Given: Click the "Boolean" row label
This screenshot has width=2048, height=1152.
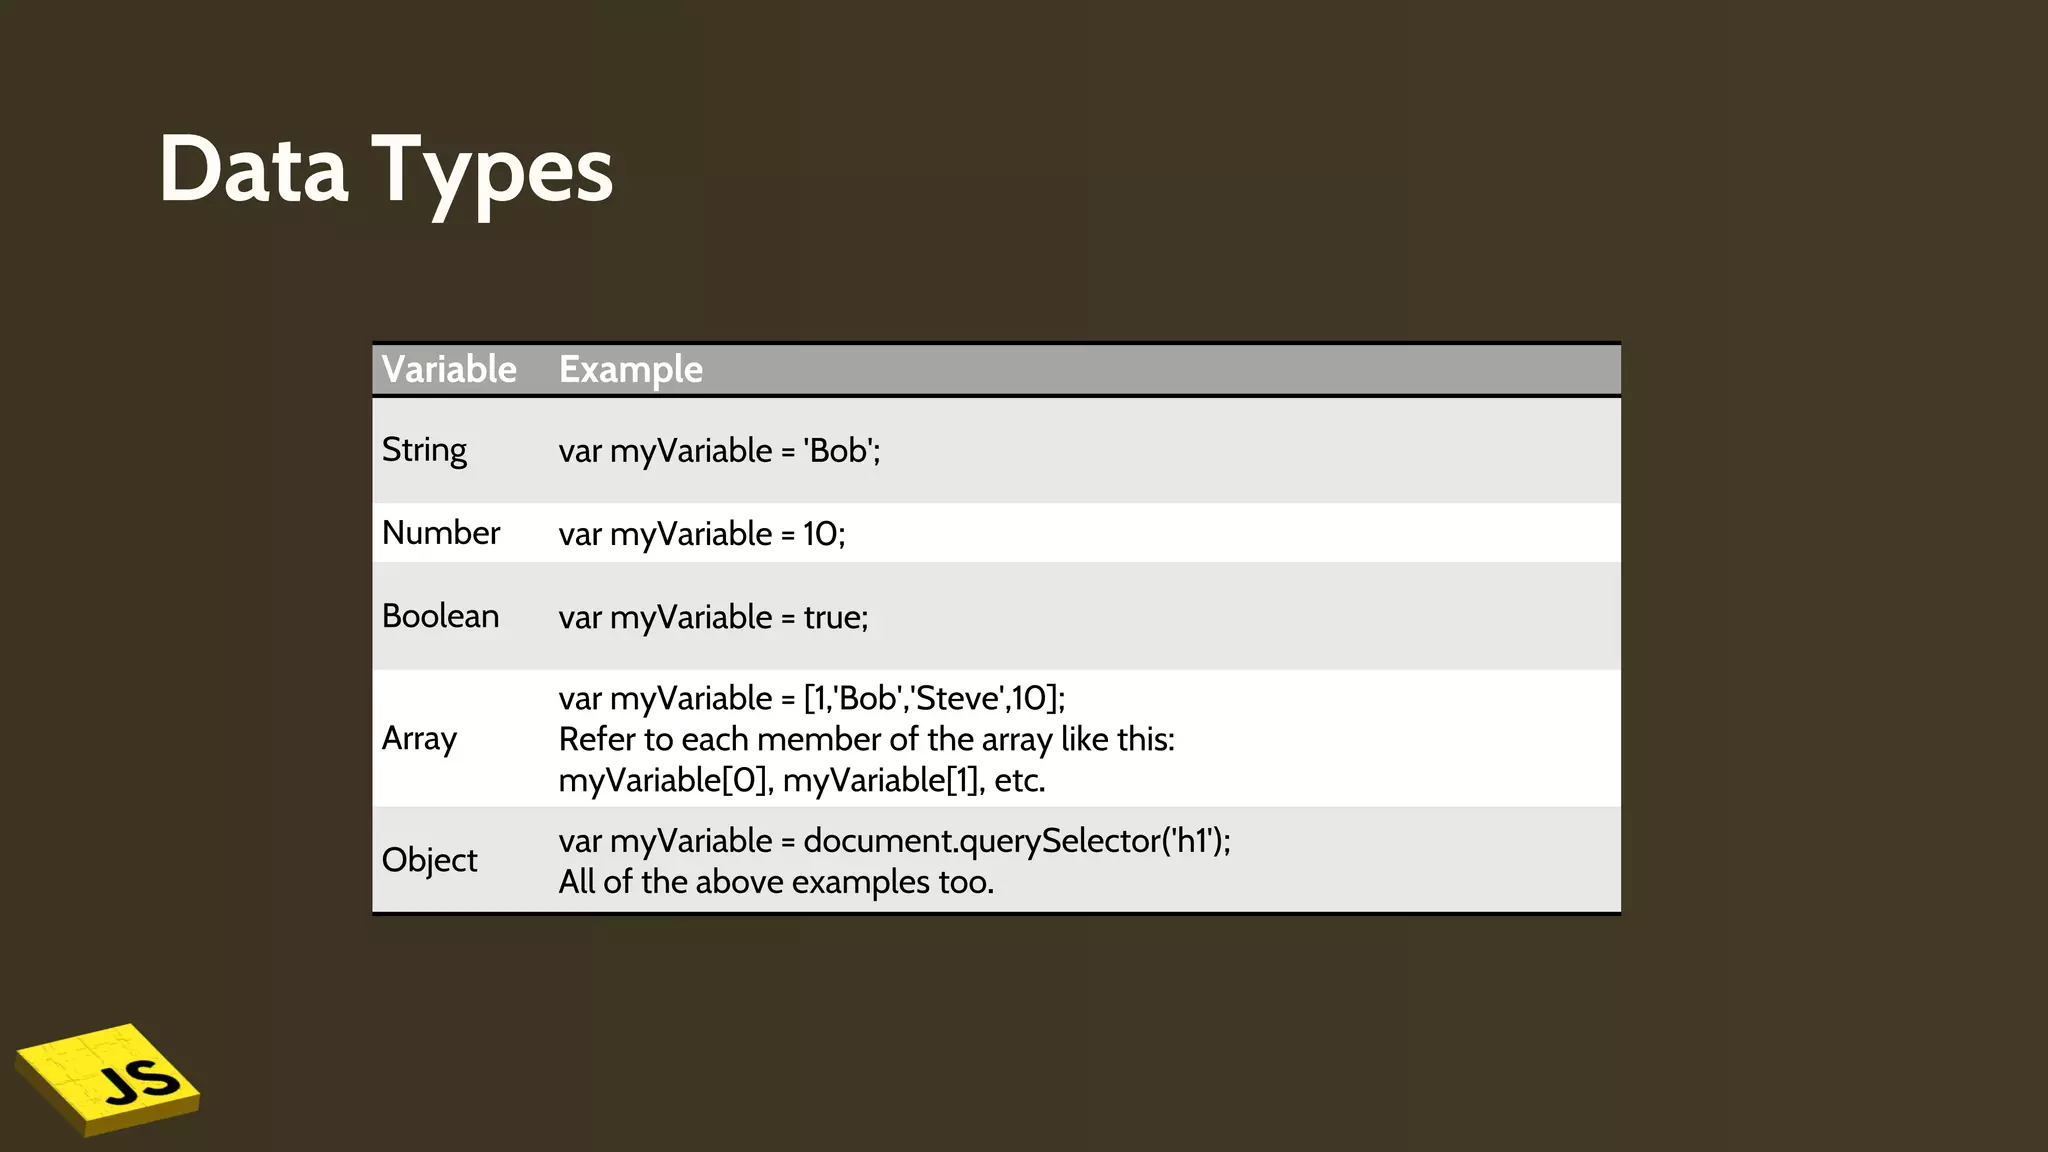Looking at the screenshot, I should [440, 616].
